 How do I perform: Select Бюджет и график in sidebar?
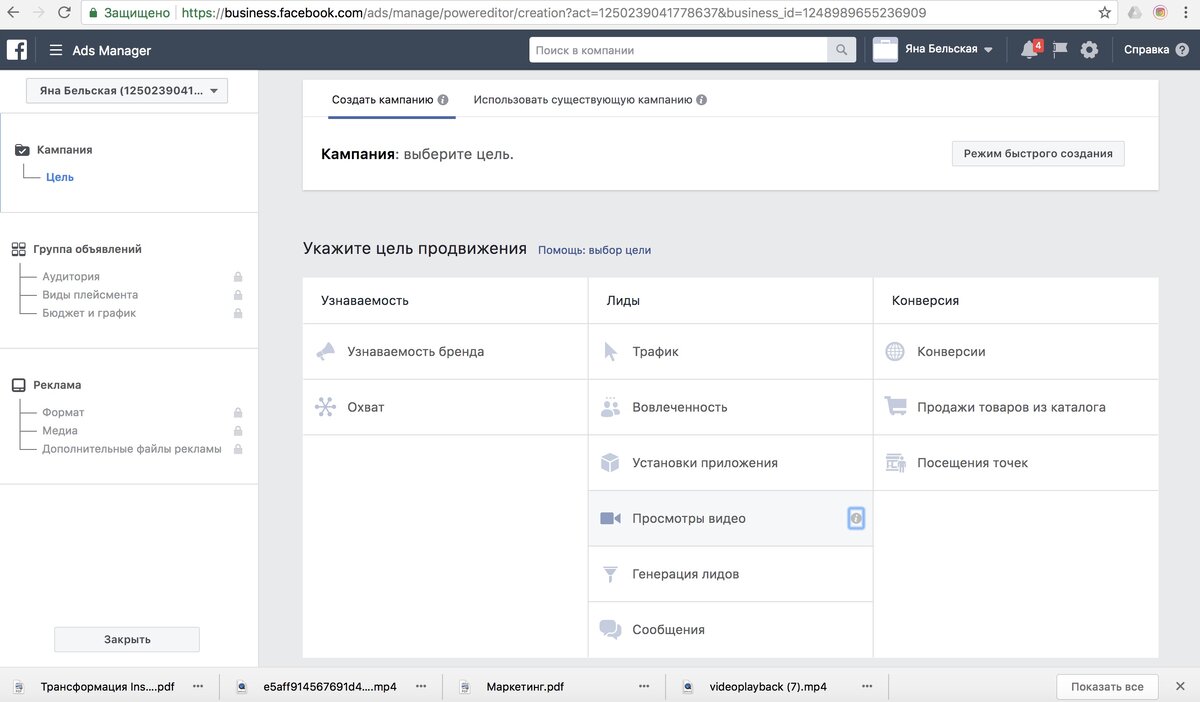point(89,313)
